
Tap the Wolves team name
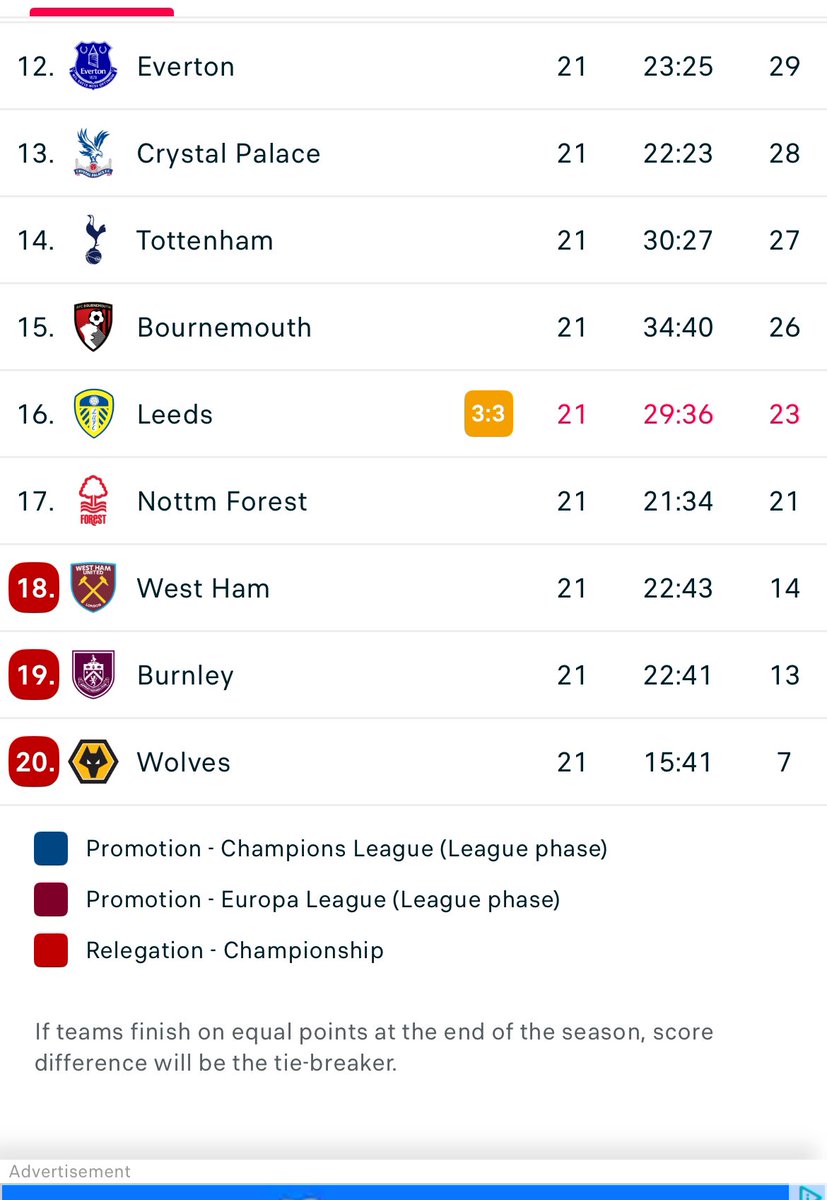pos(184,762)
